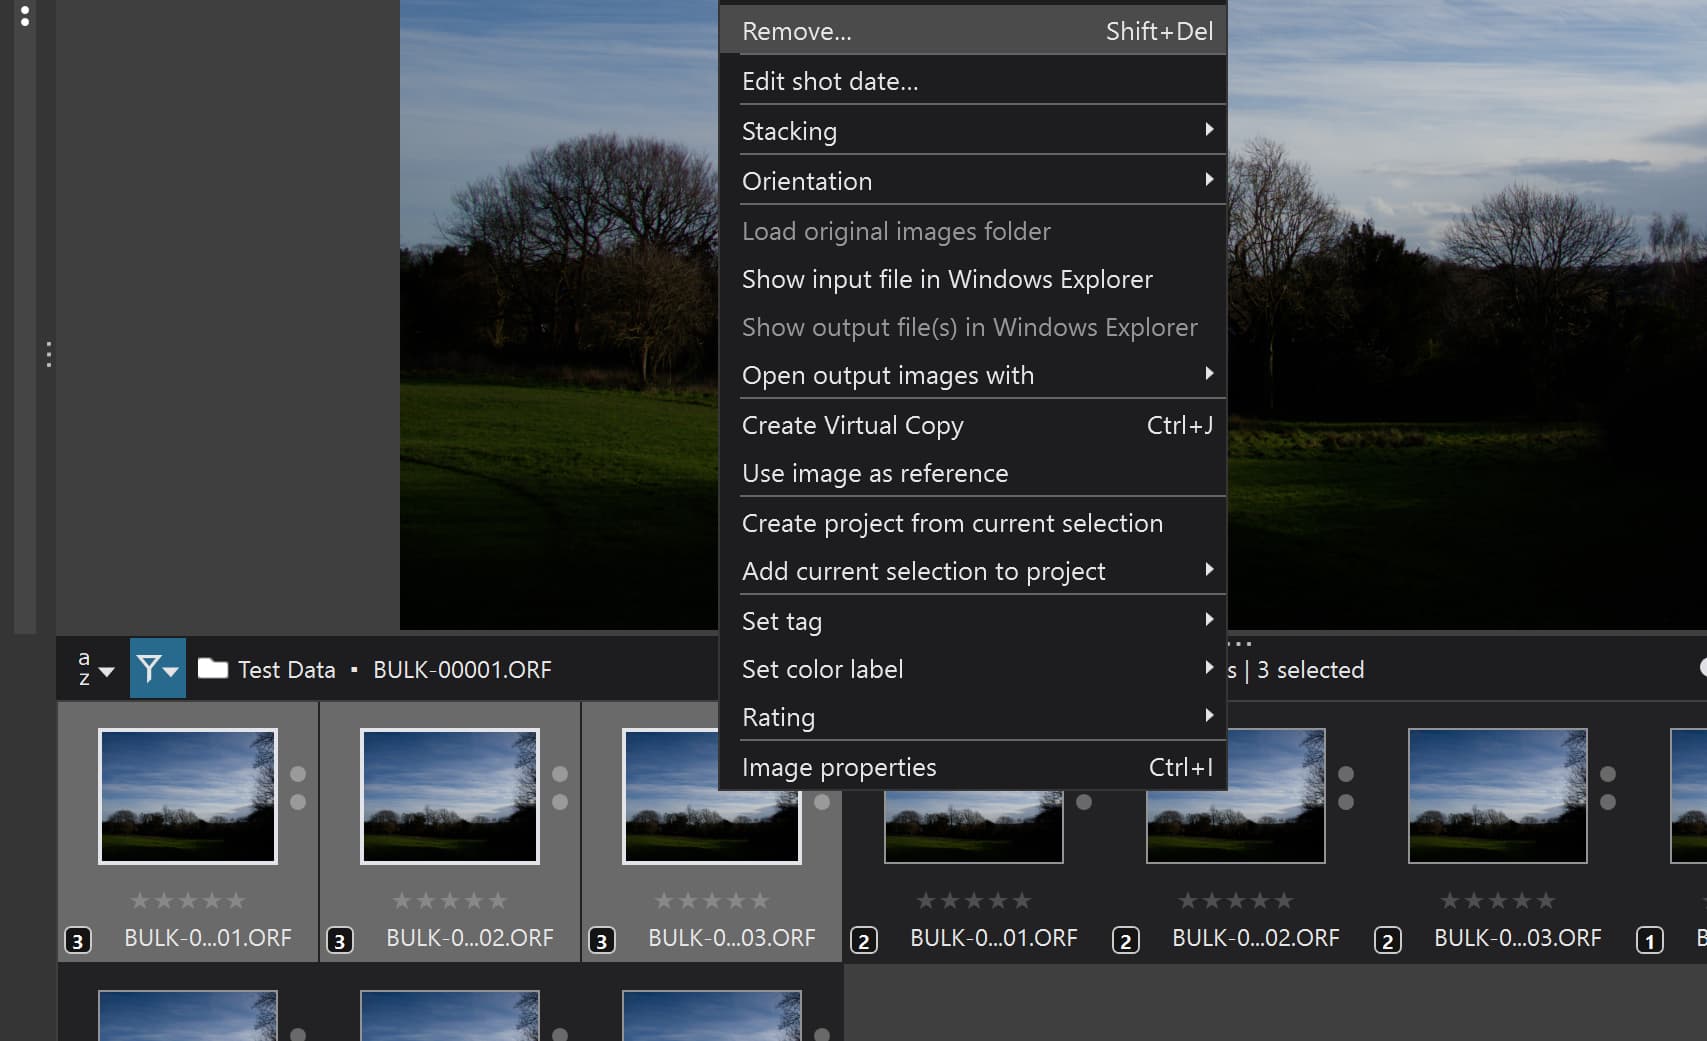Viewport: 1707px width, 1041px height.
Task: Click the stack badge showing number 1
Action: pyautogui.click(x=1649, y=940)
